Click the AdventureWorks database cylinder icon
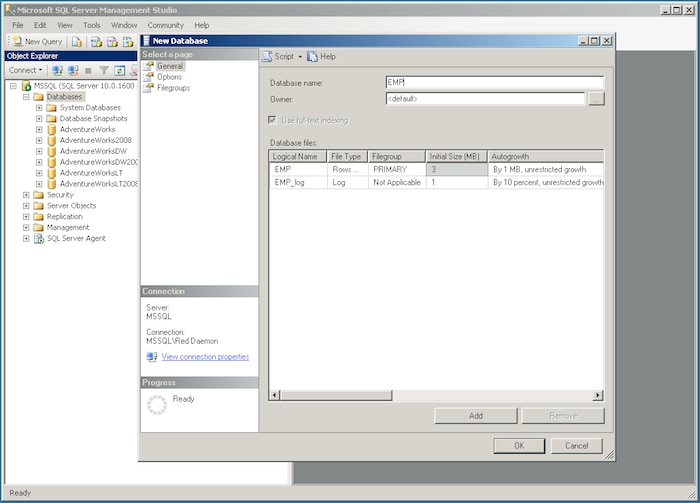700x503 pixels. pyautogui.click(x=52, y=129)
